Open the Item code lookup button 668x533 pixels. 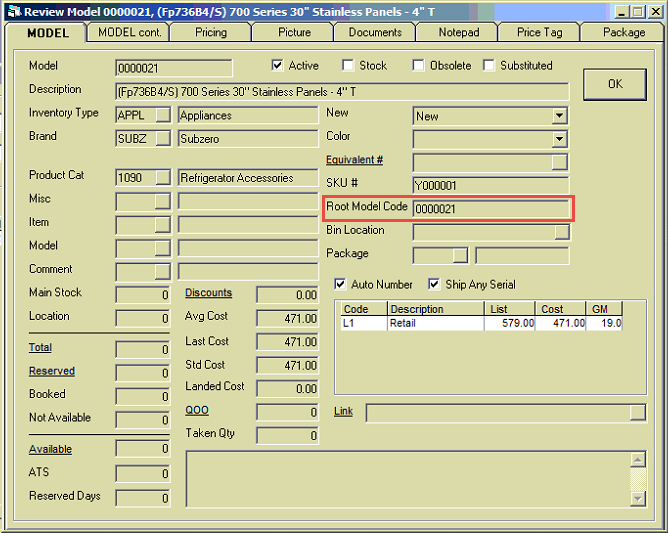[162, 225]
